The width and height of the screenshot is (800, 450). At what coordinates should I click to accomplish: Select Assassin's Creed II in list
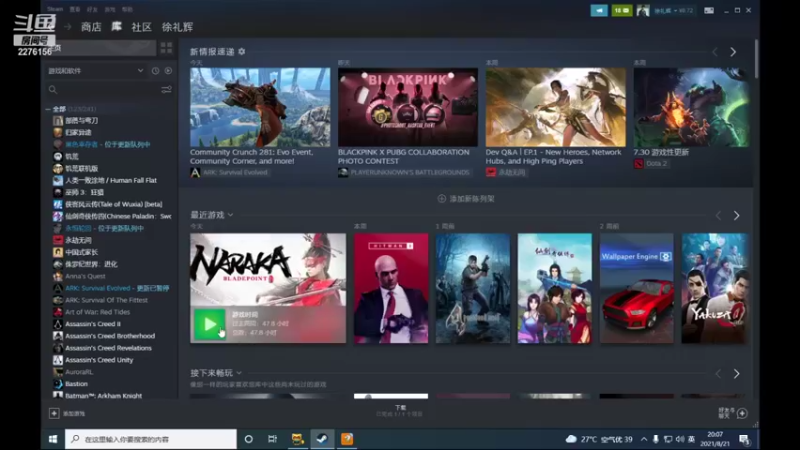pos(93,324)
